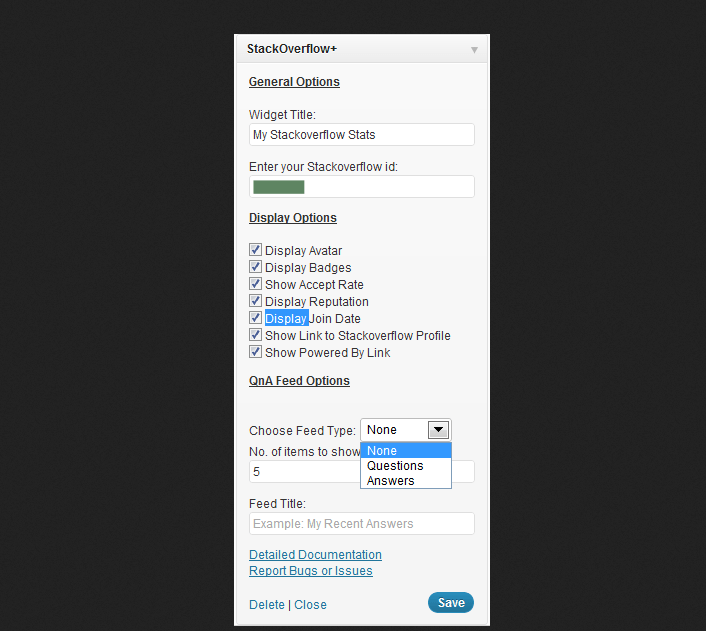
Task: Uncheck Display Avatar checkbox
Action: tap(255, 250)
